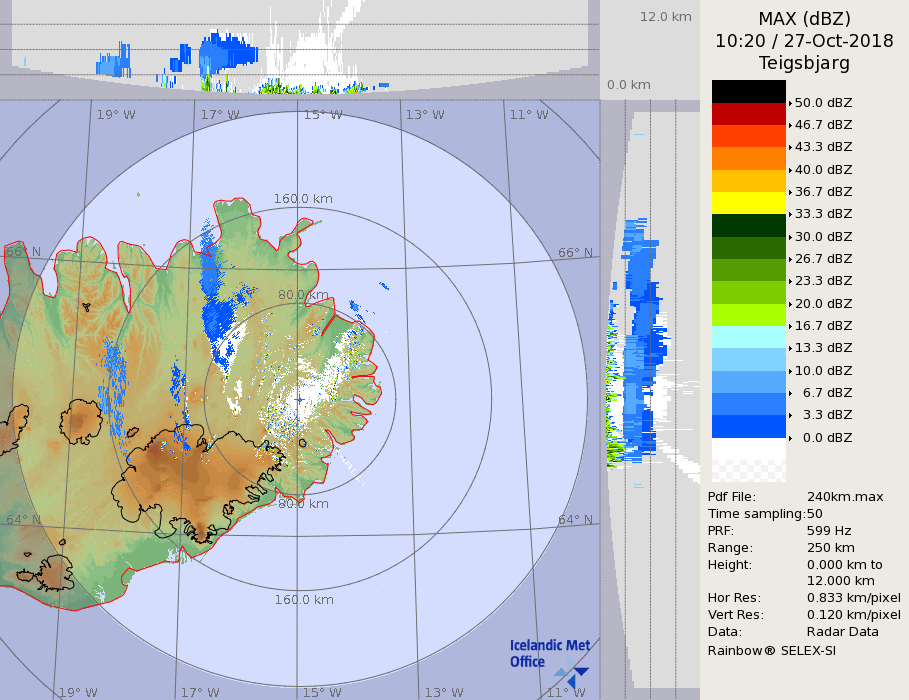Click the yellow 33.3 dBZ swatch
Image resolution: width=909 pixels, height=700 pixels.
(x=748, y=203)
